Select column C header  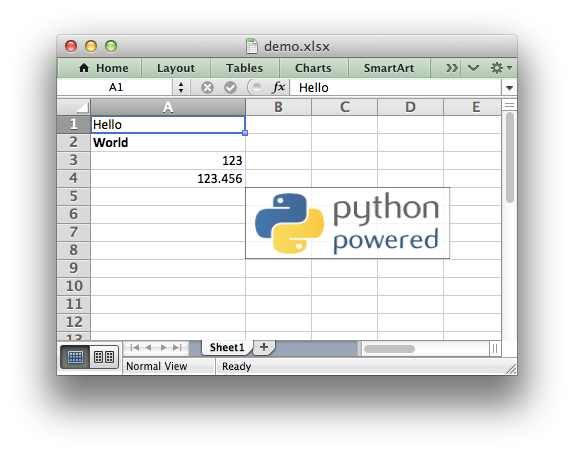[x=344, y=107]
